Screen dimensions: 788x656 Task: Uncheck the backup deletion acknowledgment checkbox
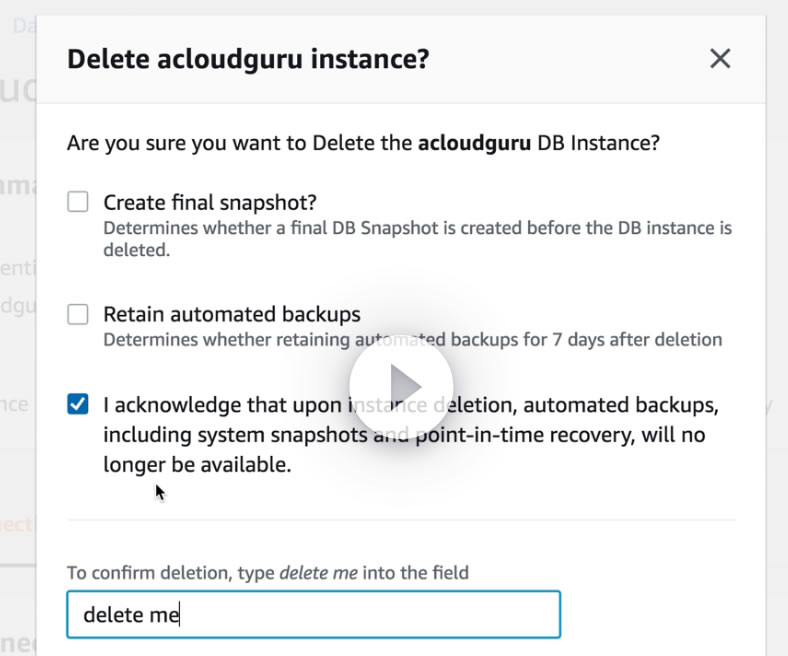(78, 405)
